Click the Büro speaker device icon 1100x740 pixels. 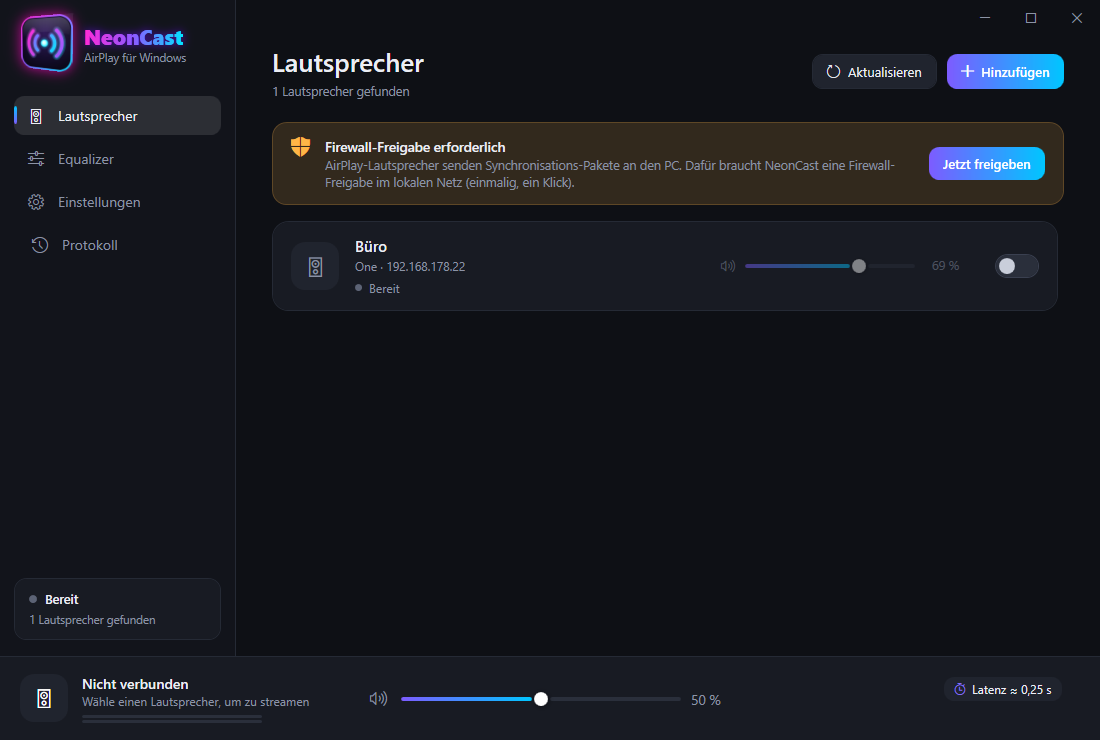[315, 267]
